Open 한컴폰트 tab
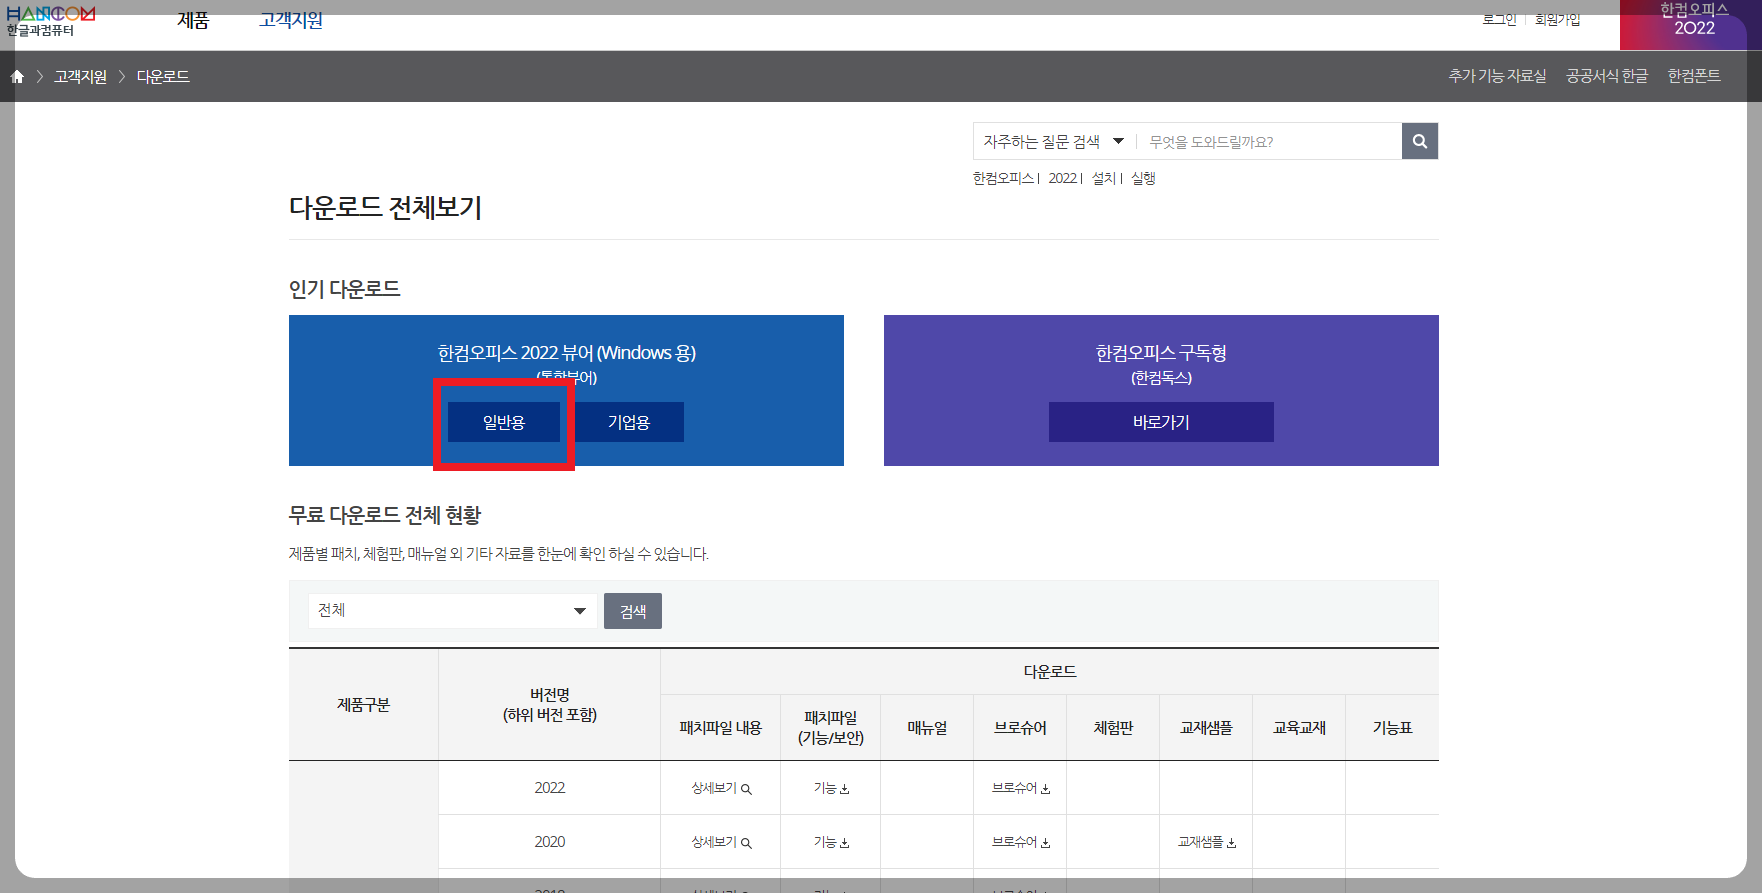Screen dimensions: 1762x893 [1694, 76]
